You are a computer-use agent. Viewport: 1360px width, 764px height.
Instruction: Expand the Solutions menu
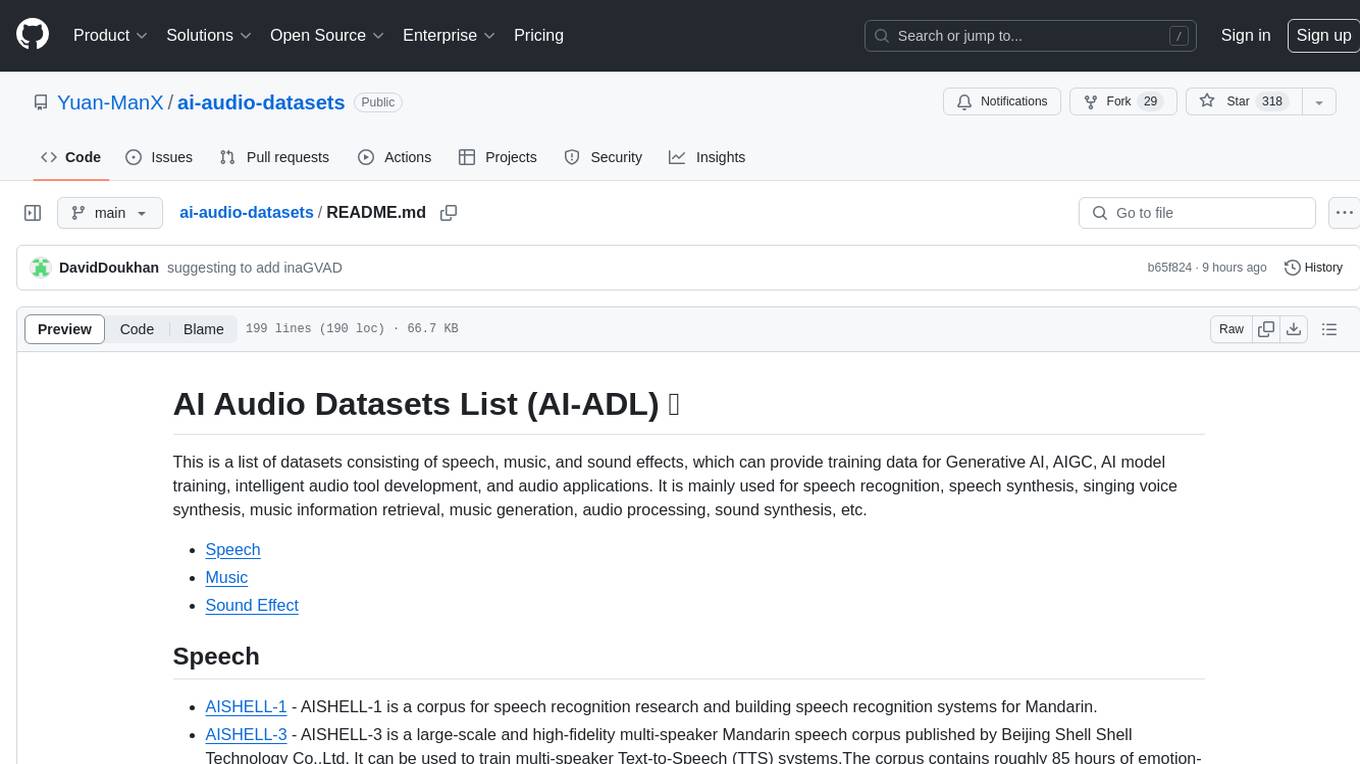(x=208, y=35)
